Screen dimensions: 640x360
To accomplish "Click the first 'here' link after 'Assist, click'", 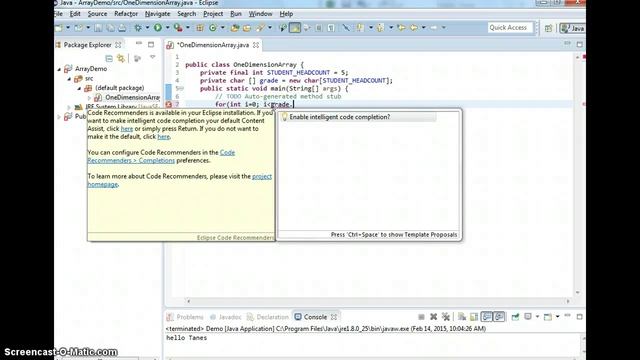I will [x=127, y=129].
